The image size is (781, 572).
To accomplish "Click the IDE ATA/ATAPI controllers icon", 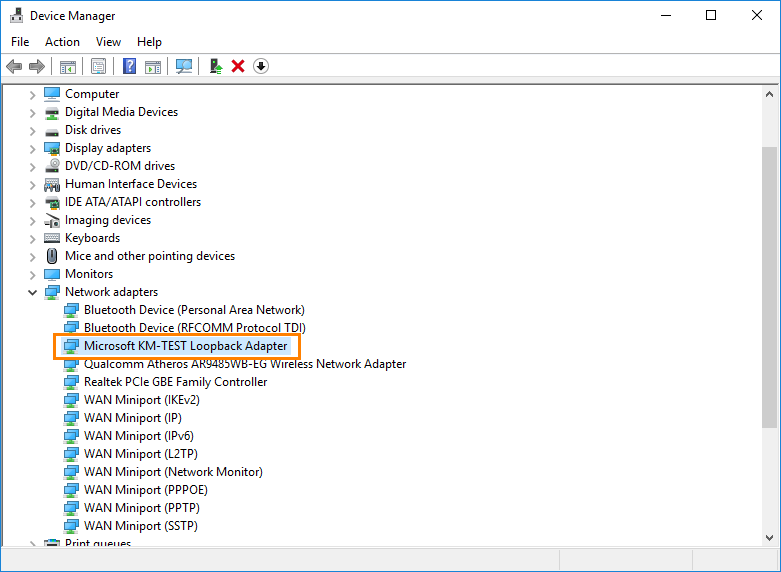I will [x=52, y=202].
